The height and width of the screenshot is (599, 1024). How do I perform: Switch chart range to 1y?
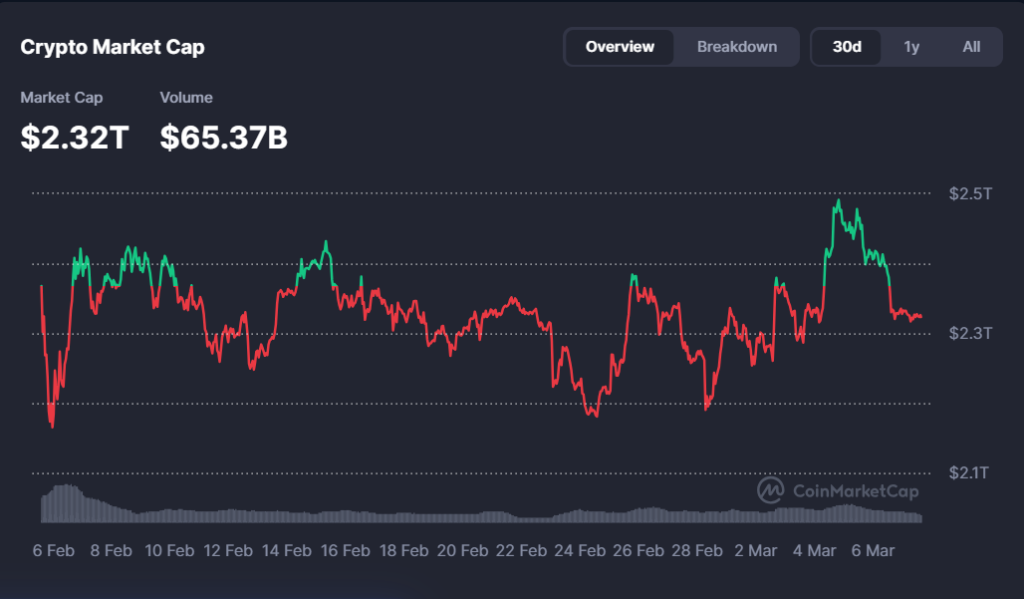[x=911, y=47]
